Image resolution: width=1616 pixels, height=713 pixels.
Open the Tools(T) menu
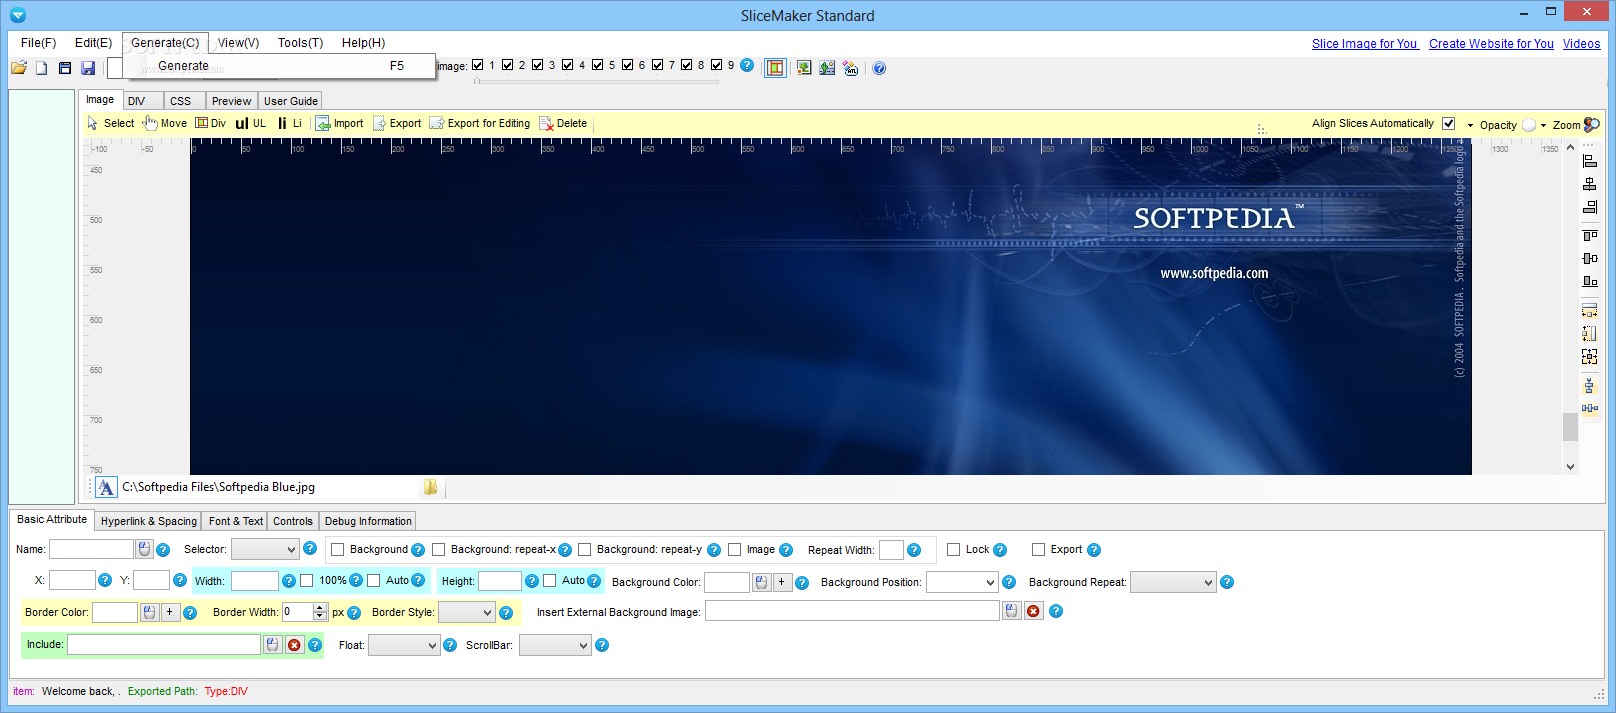(x=300, y=43)
